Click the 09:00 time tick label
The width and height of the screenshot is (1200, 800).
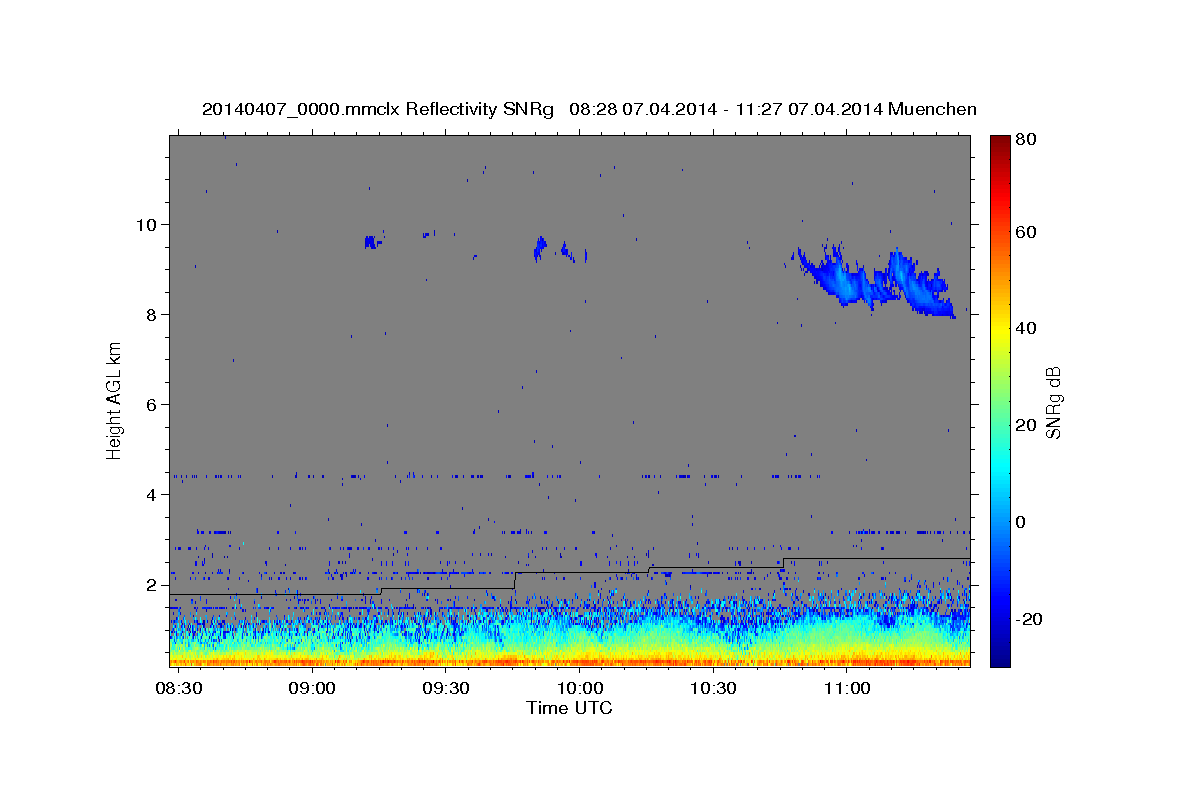pyautogui.click(x=312, y=688)
